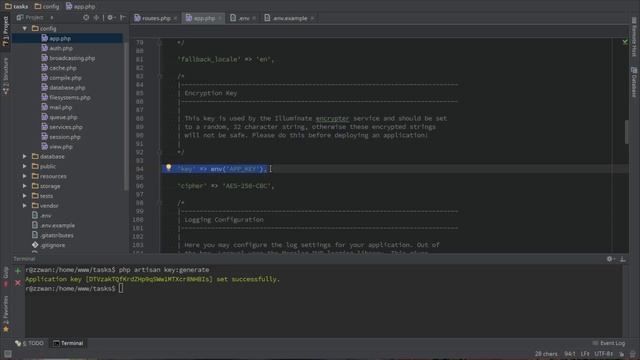Expand the storage folder
Viewport: 640px width, 360px height.
pyautogui.click(x=24, y=186)
